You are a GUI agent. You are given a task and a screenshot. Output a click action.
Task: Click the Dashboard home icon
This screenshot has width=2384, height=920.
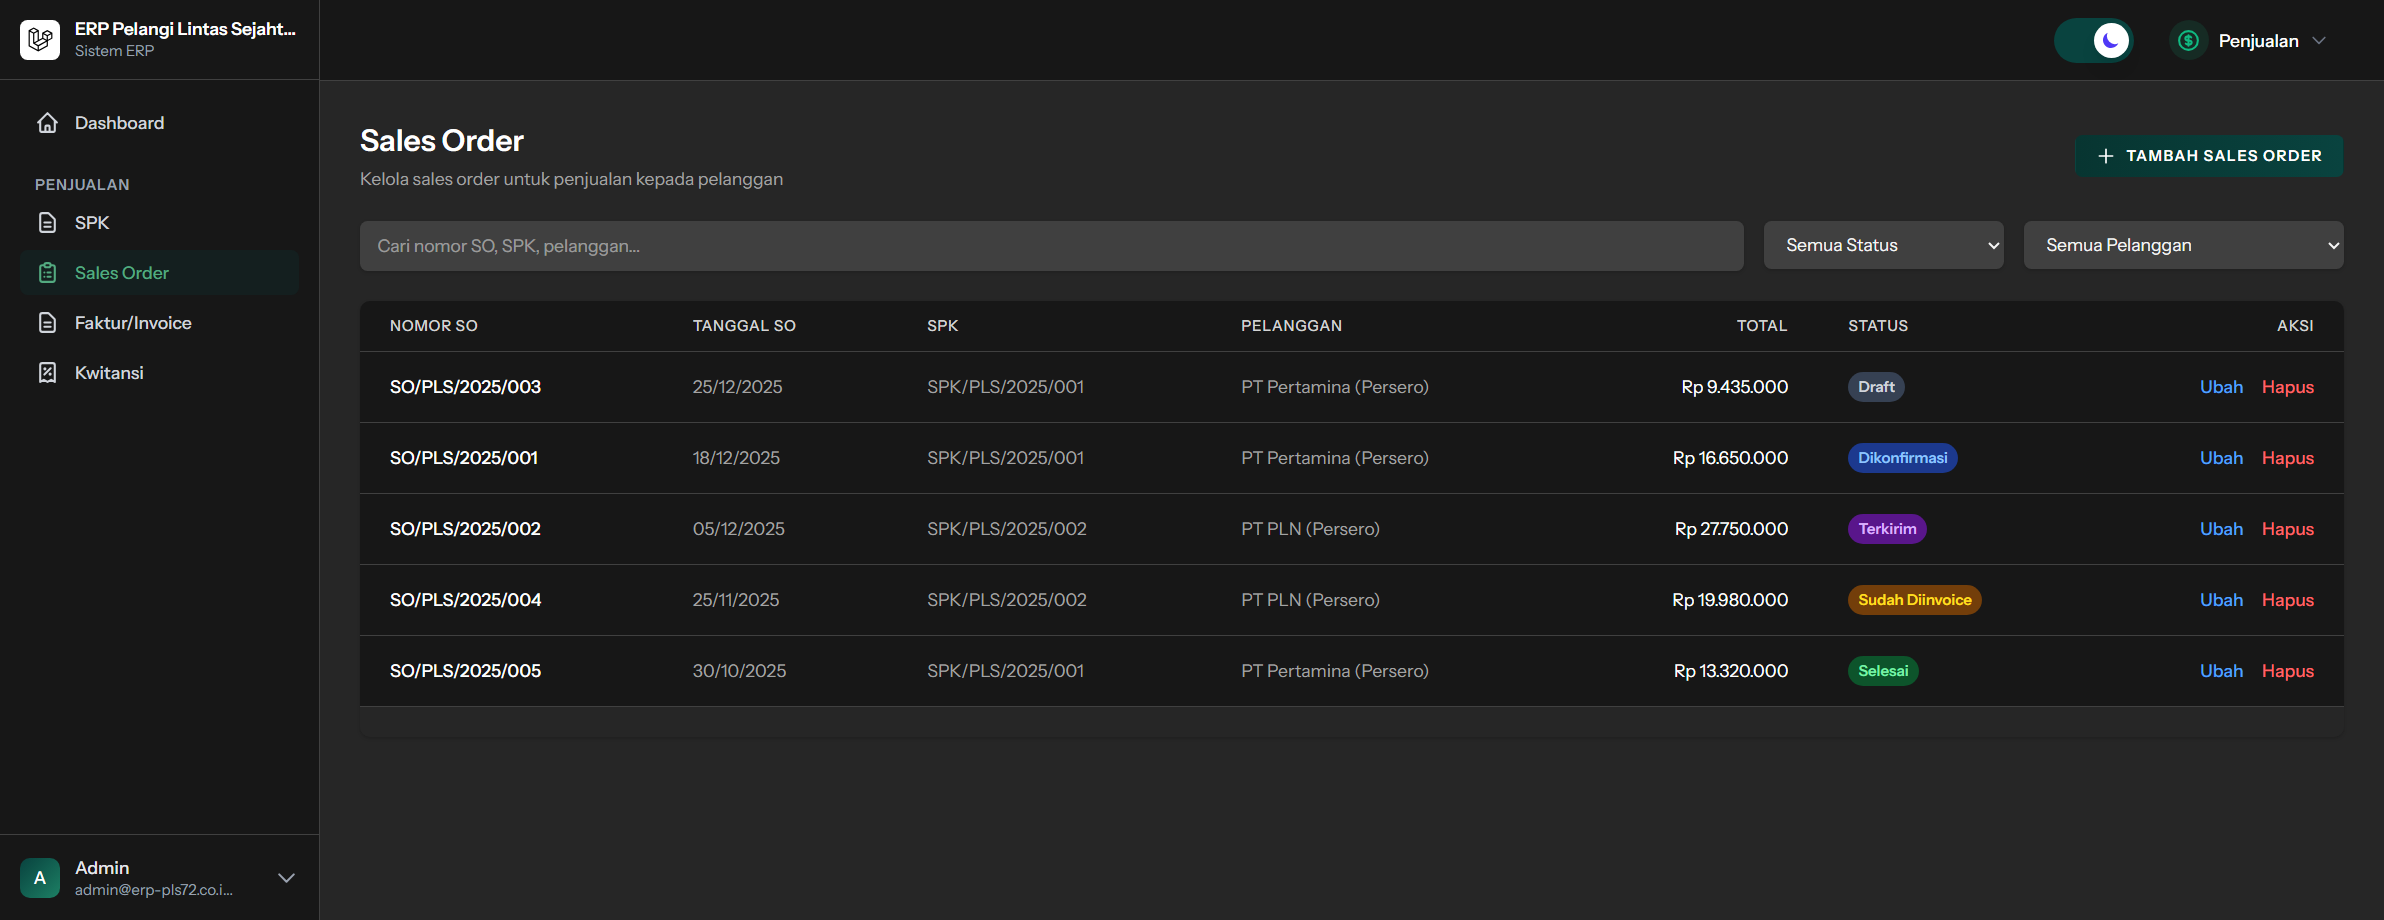[47, 123]
